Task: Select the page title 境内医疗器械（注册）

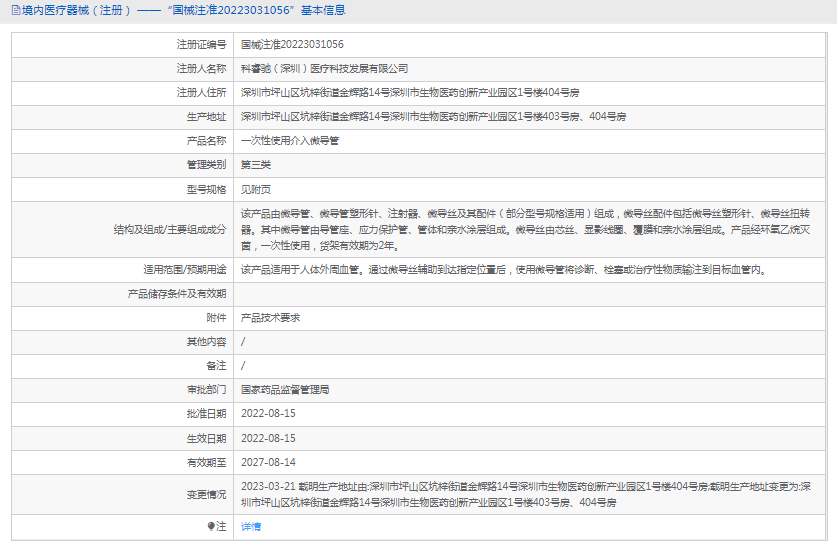Action: pyautogui.click(x=76, y=10)
